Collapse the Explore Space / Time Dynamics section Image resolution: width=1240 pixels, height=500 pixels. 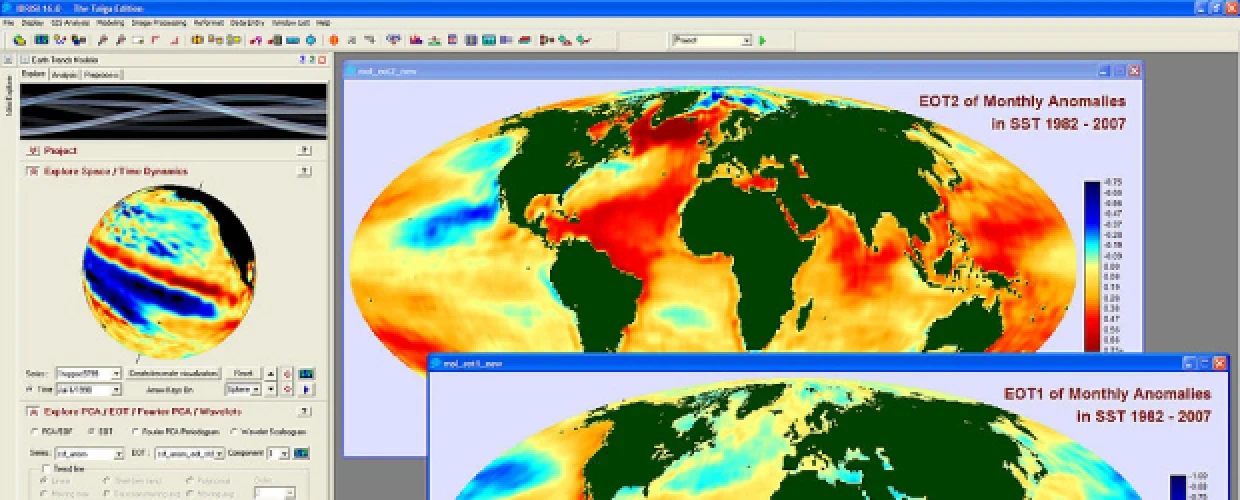(x=33, y=171)
